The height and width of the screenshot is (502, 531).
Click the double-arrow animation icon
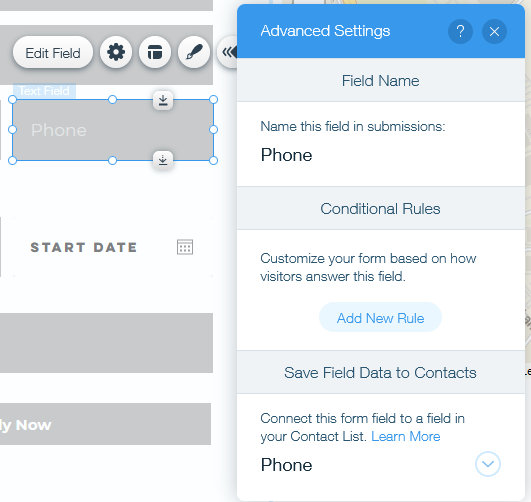[228, 53]
